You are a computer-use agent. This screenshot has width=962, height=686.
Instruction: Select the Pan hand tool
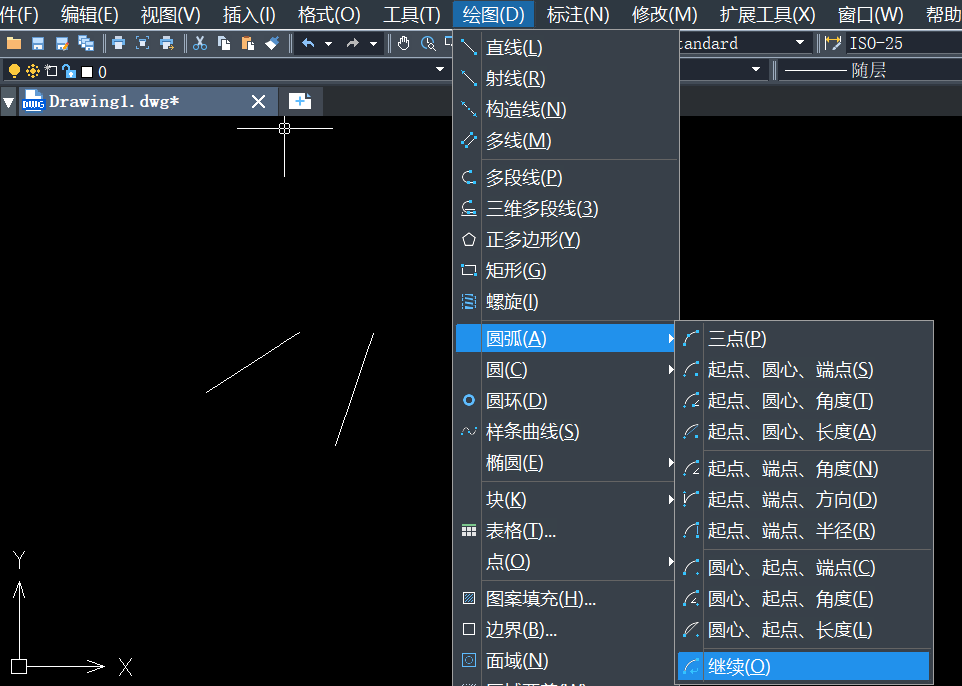click(x=403, y=44)
